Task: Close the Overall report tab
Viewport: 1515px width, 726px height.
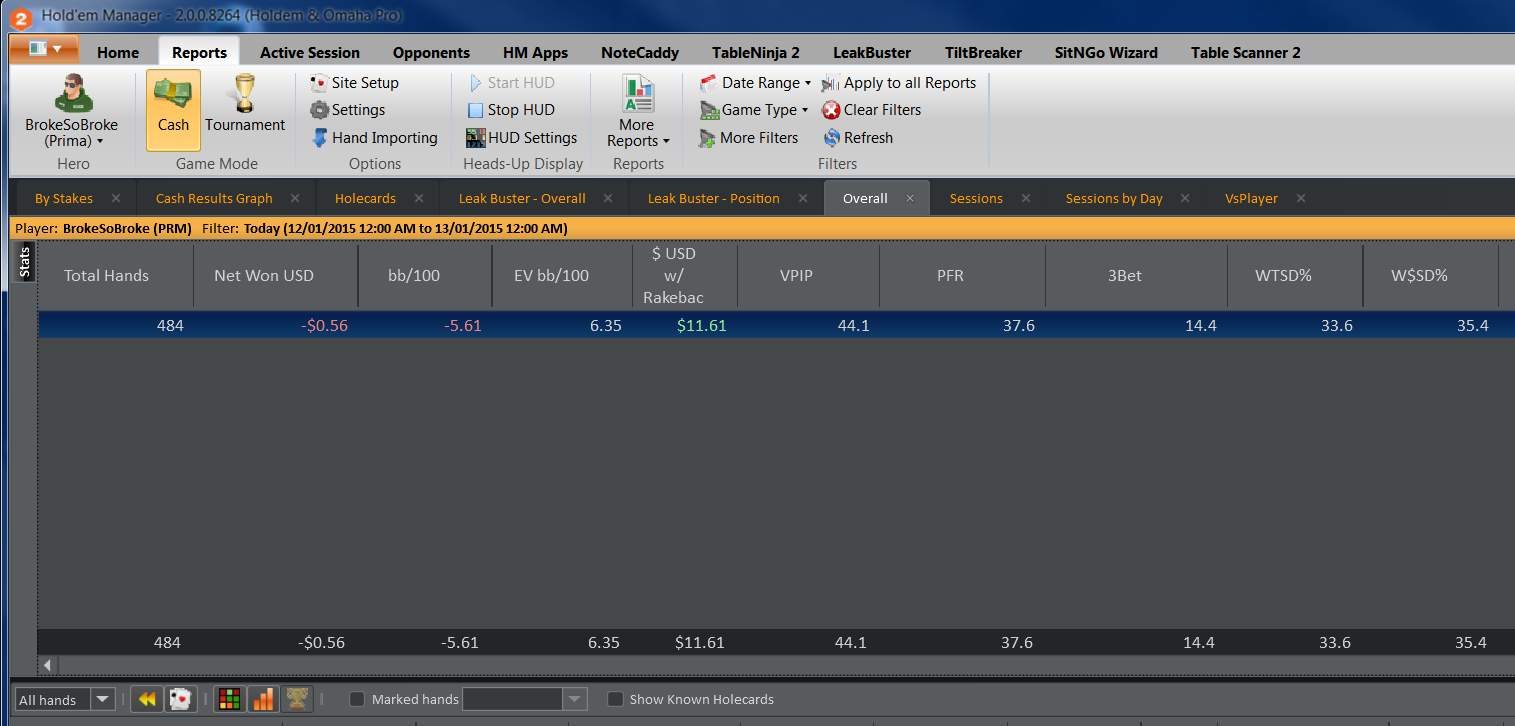Action: (x=910, y=198)
